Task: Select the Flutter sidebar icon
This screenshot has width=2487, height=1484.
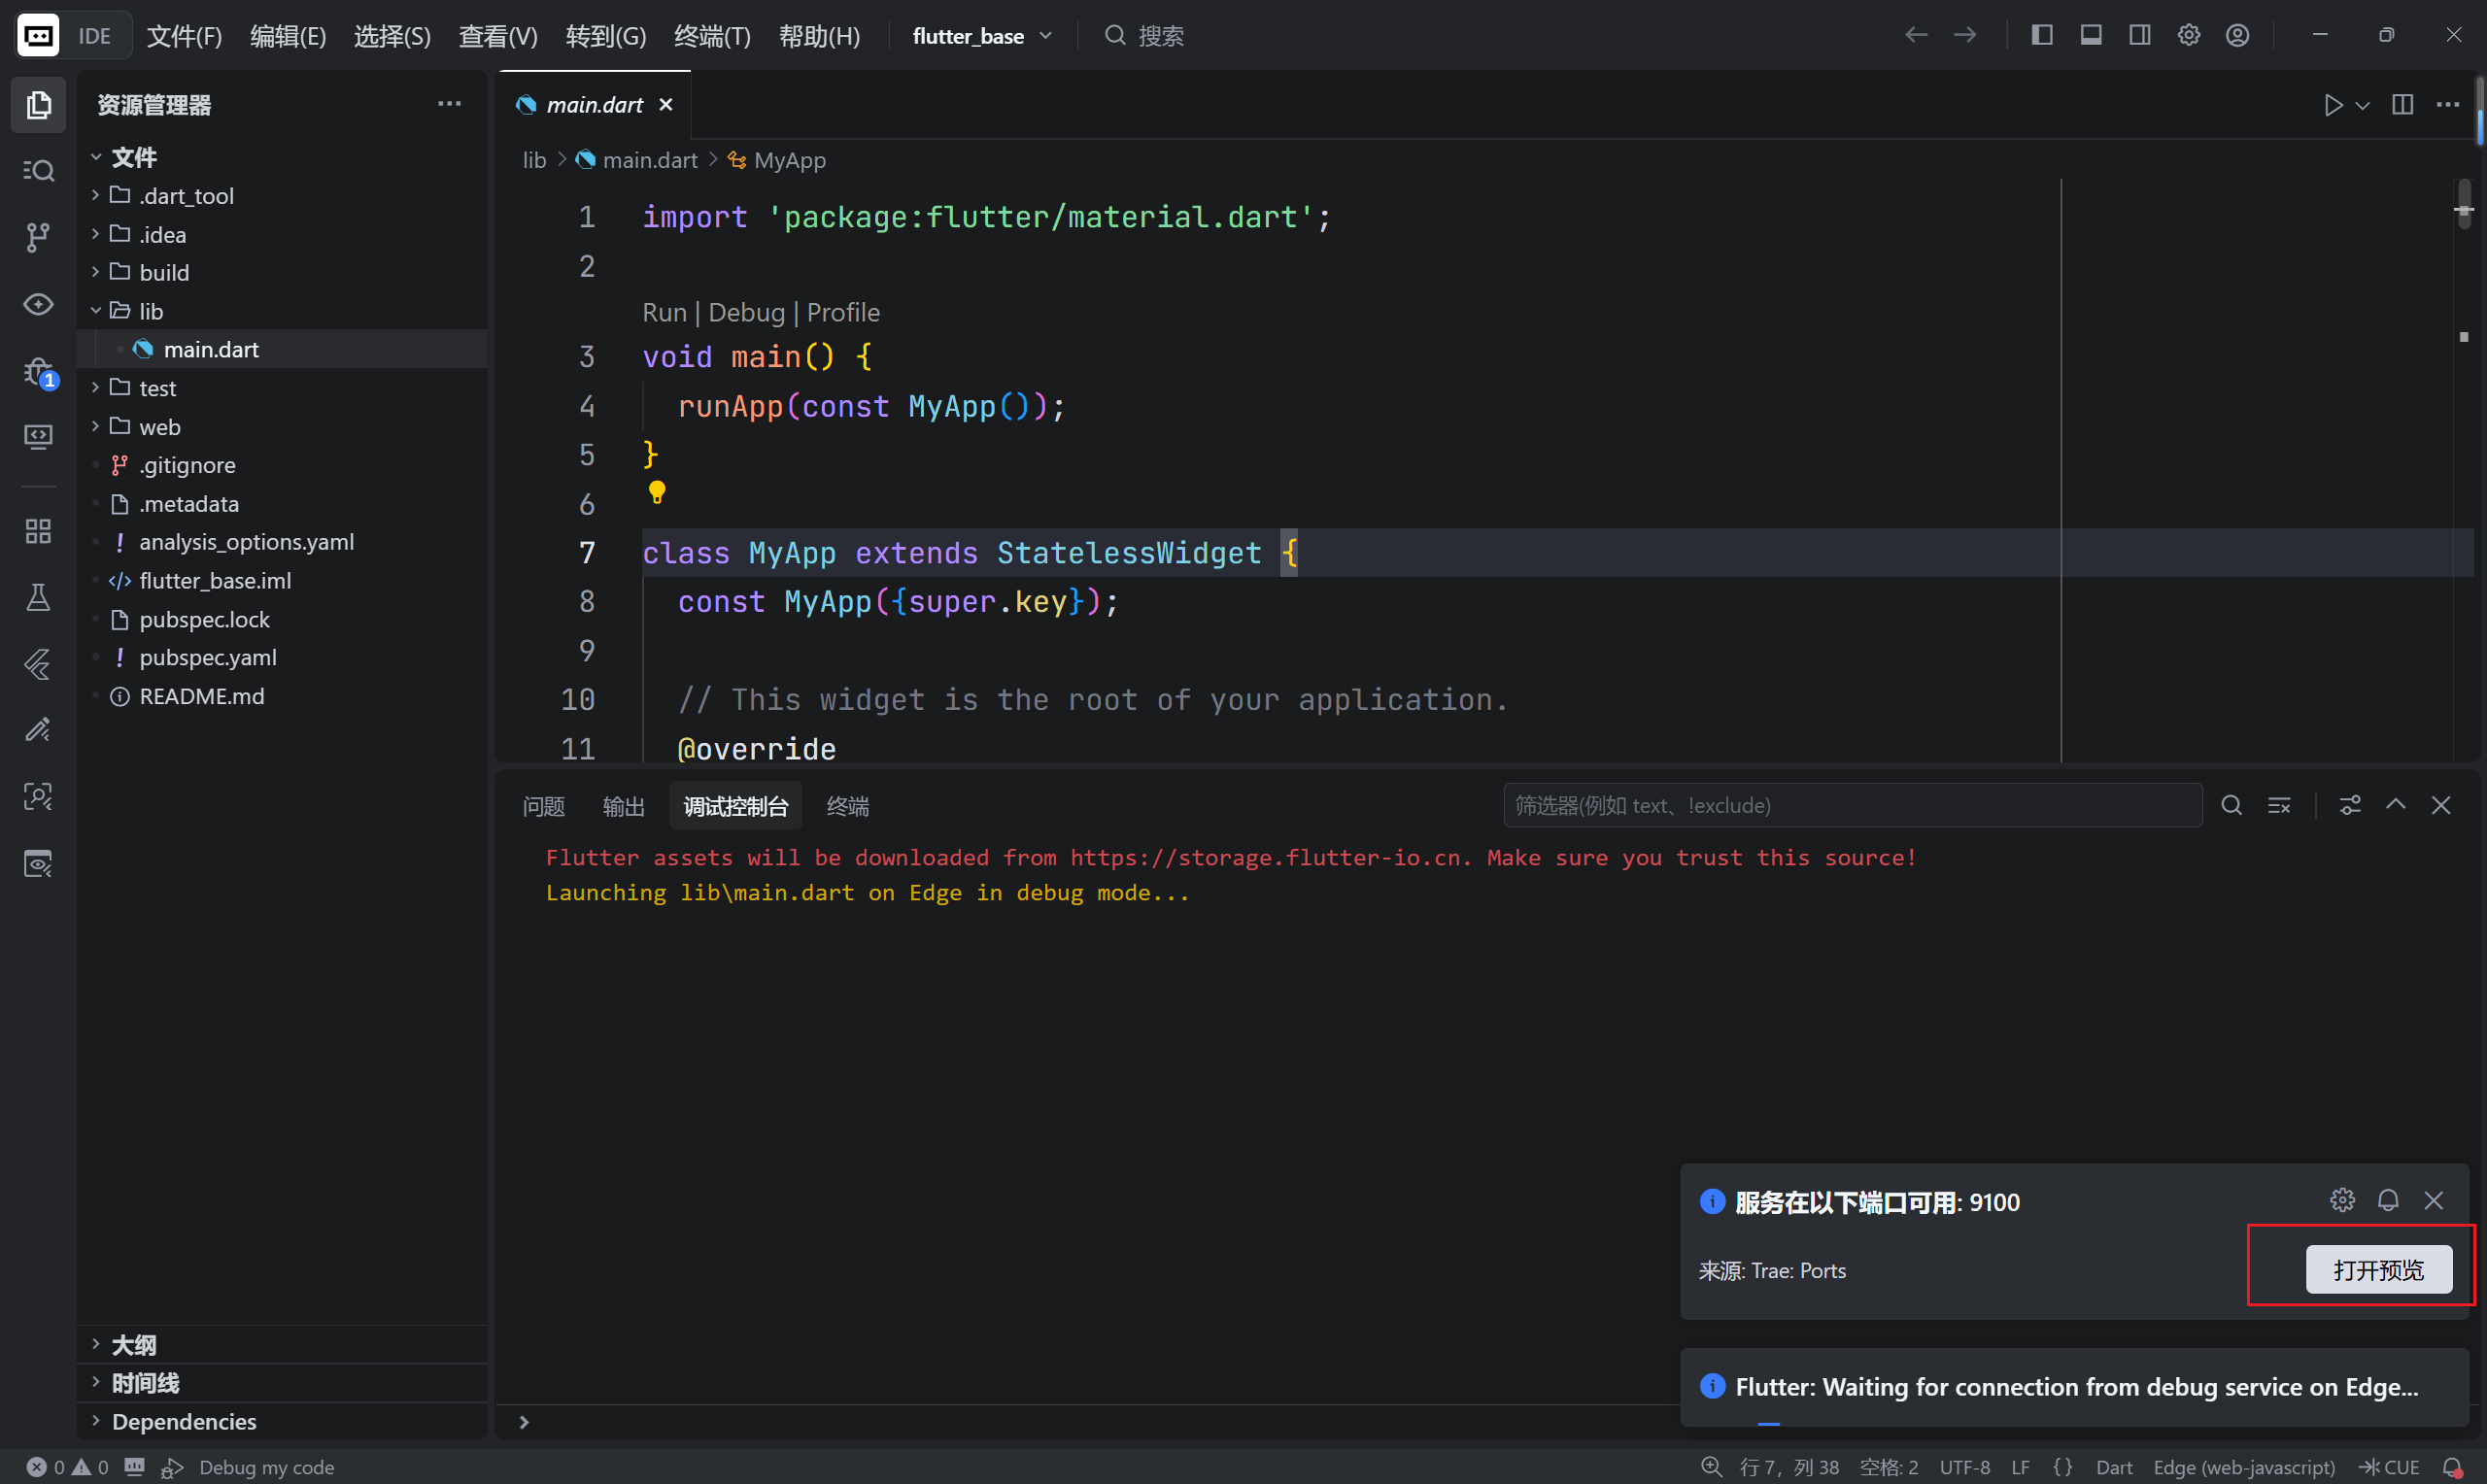Action: 37,664
